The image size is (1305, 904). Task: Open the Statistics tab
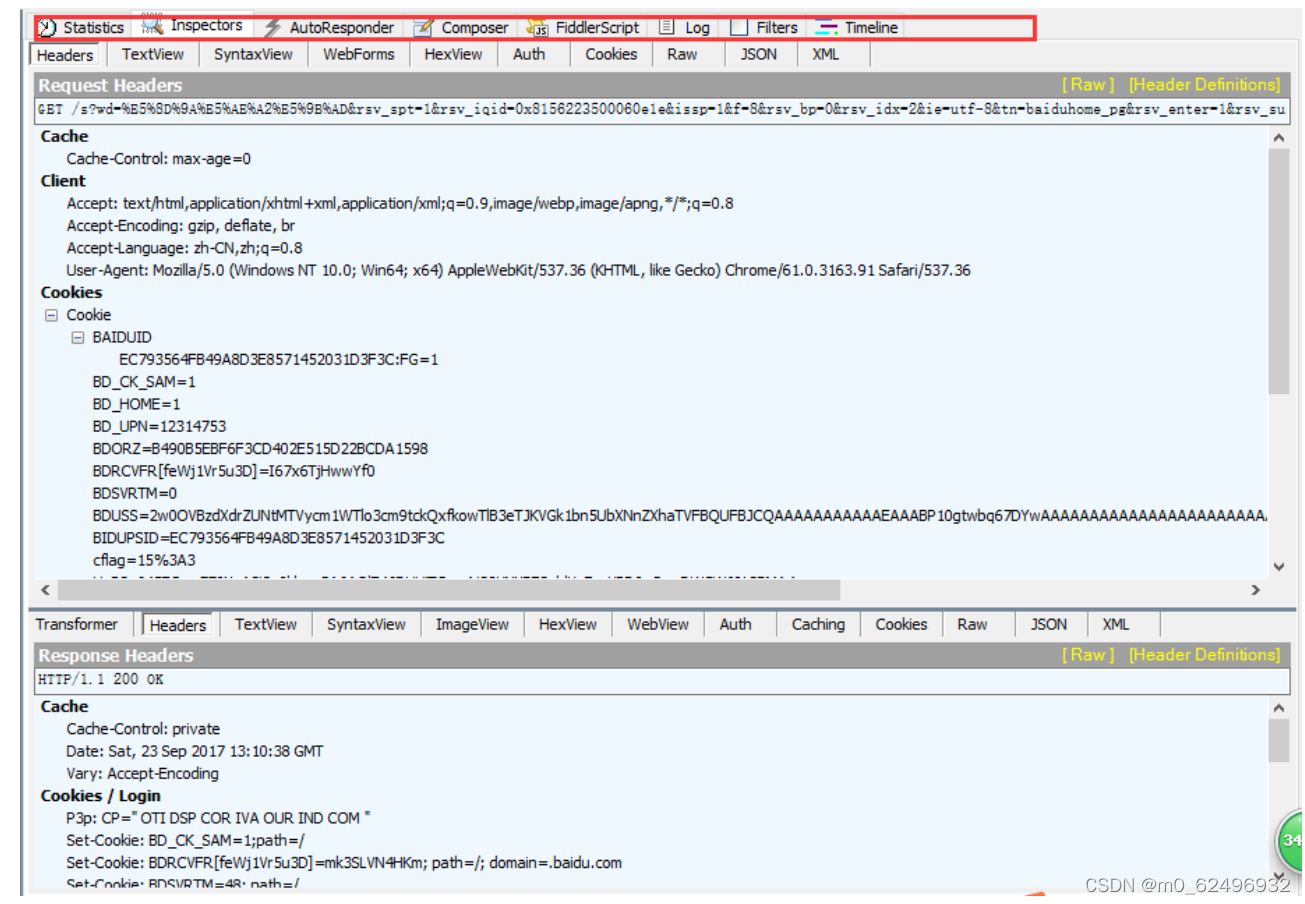(81, 28)
